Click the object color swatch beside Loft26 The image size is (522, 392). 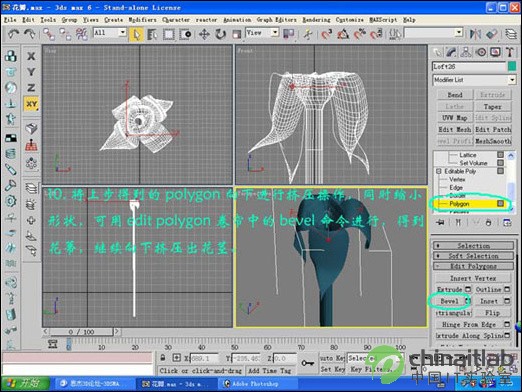click(x=512, y=66)
